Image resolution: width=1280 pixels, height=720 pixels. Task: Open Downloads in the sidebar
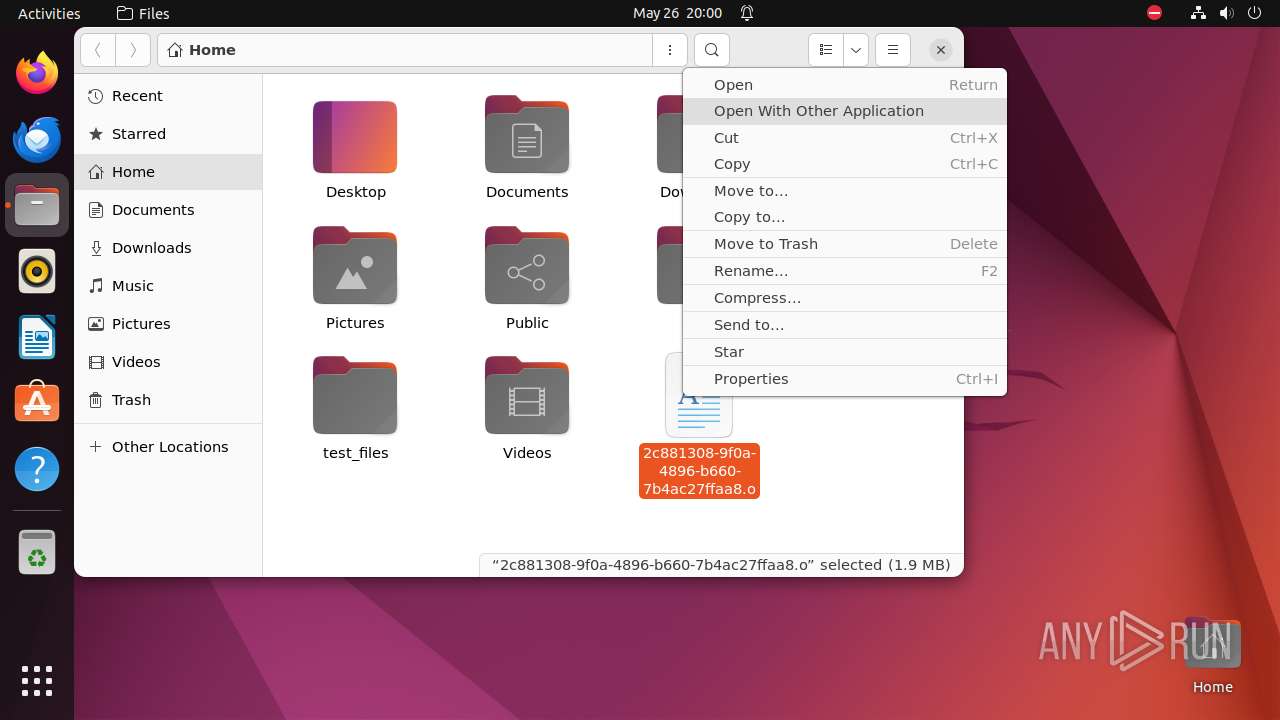[168, 248]
